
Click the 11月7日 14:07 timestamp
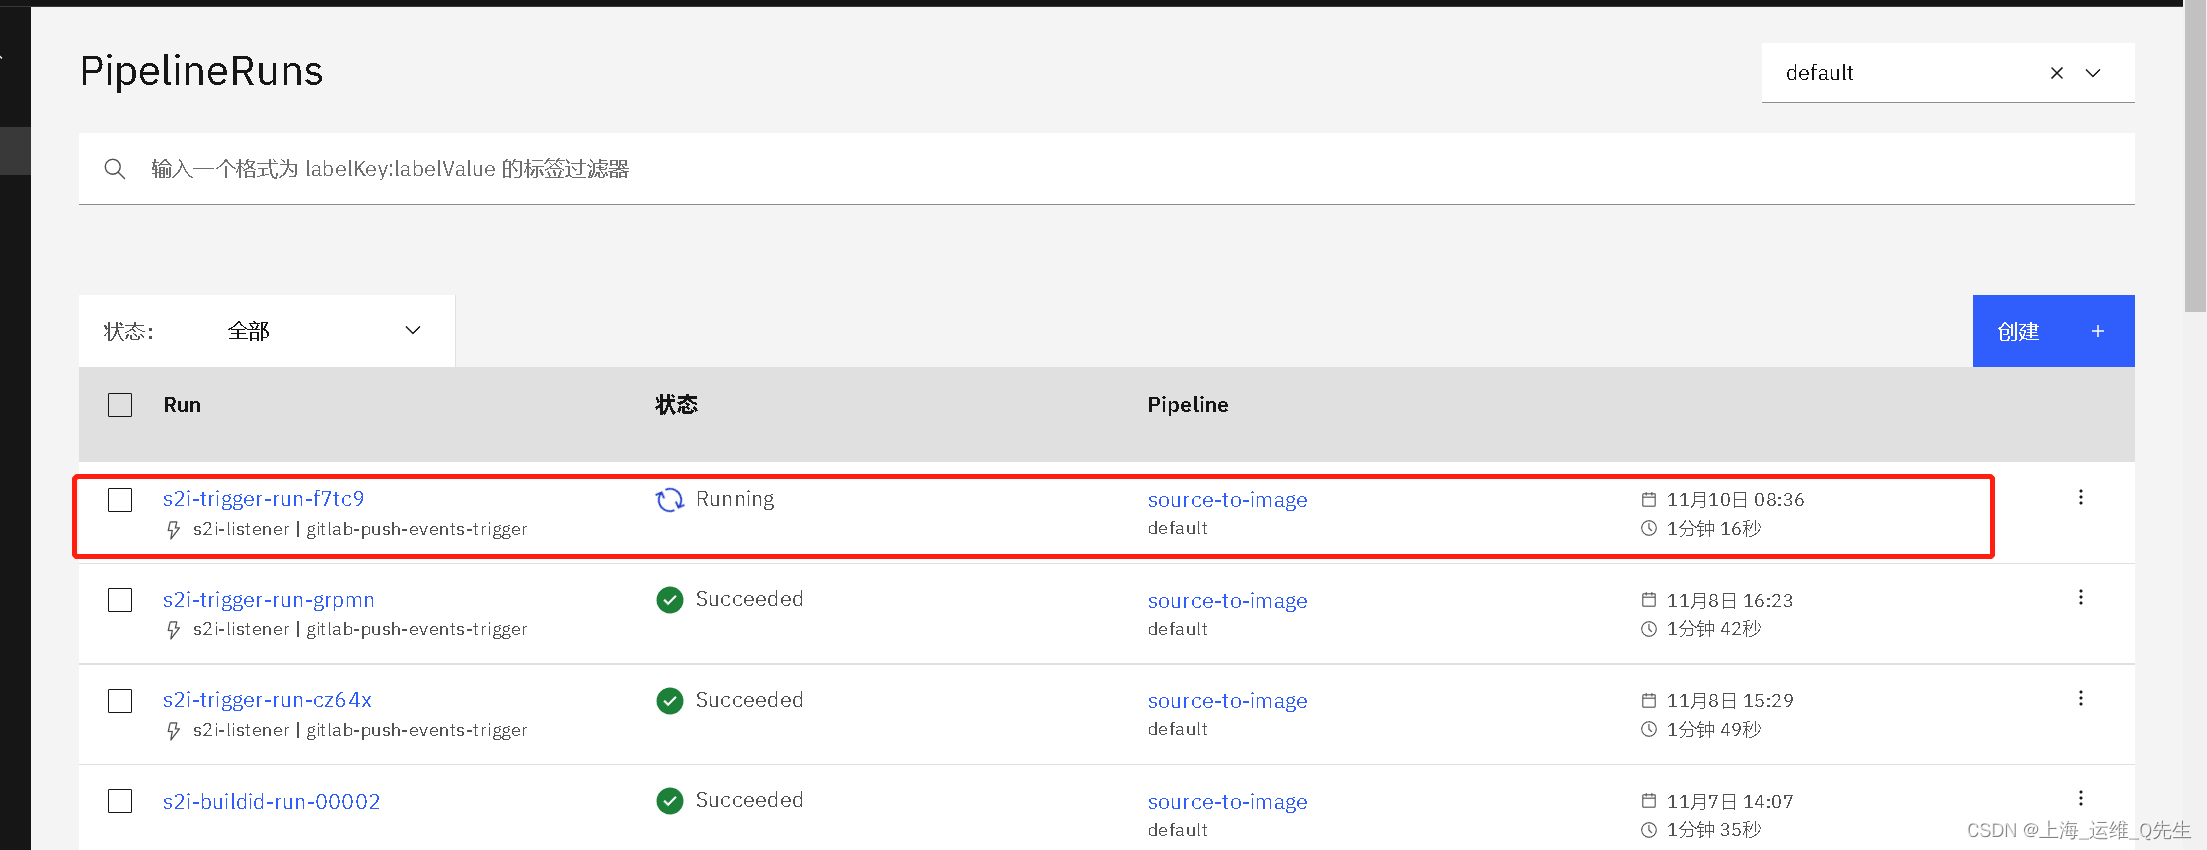[1730, 801]
